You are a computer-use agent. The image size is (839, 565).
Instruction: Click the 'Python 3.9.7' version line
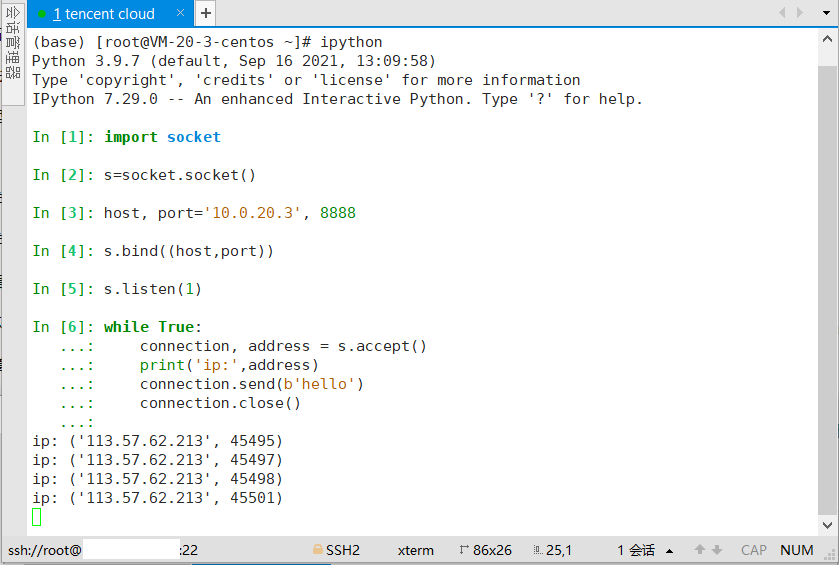click(x=234, y=61)
